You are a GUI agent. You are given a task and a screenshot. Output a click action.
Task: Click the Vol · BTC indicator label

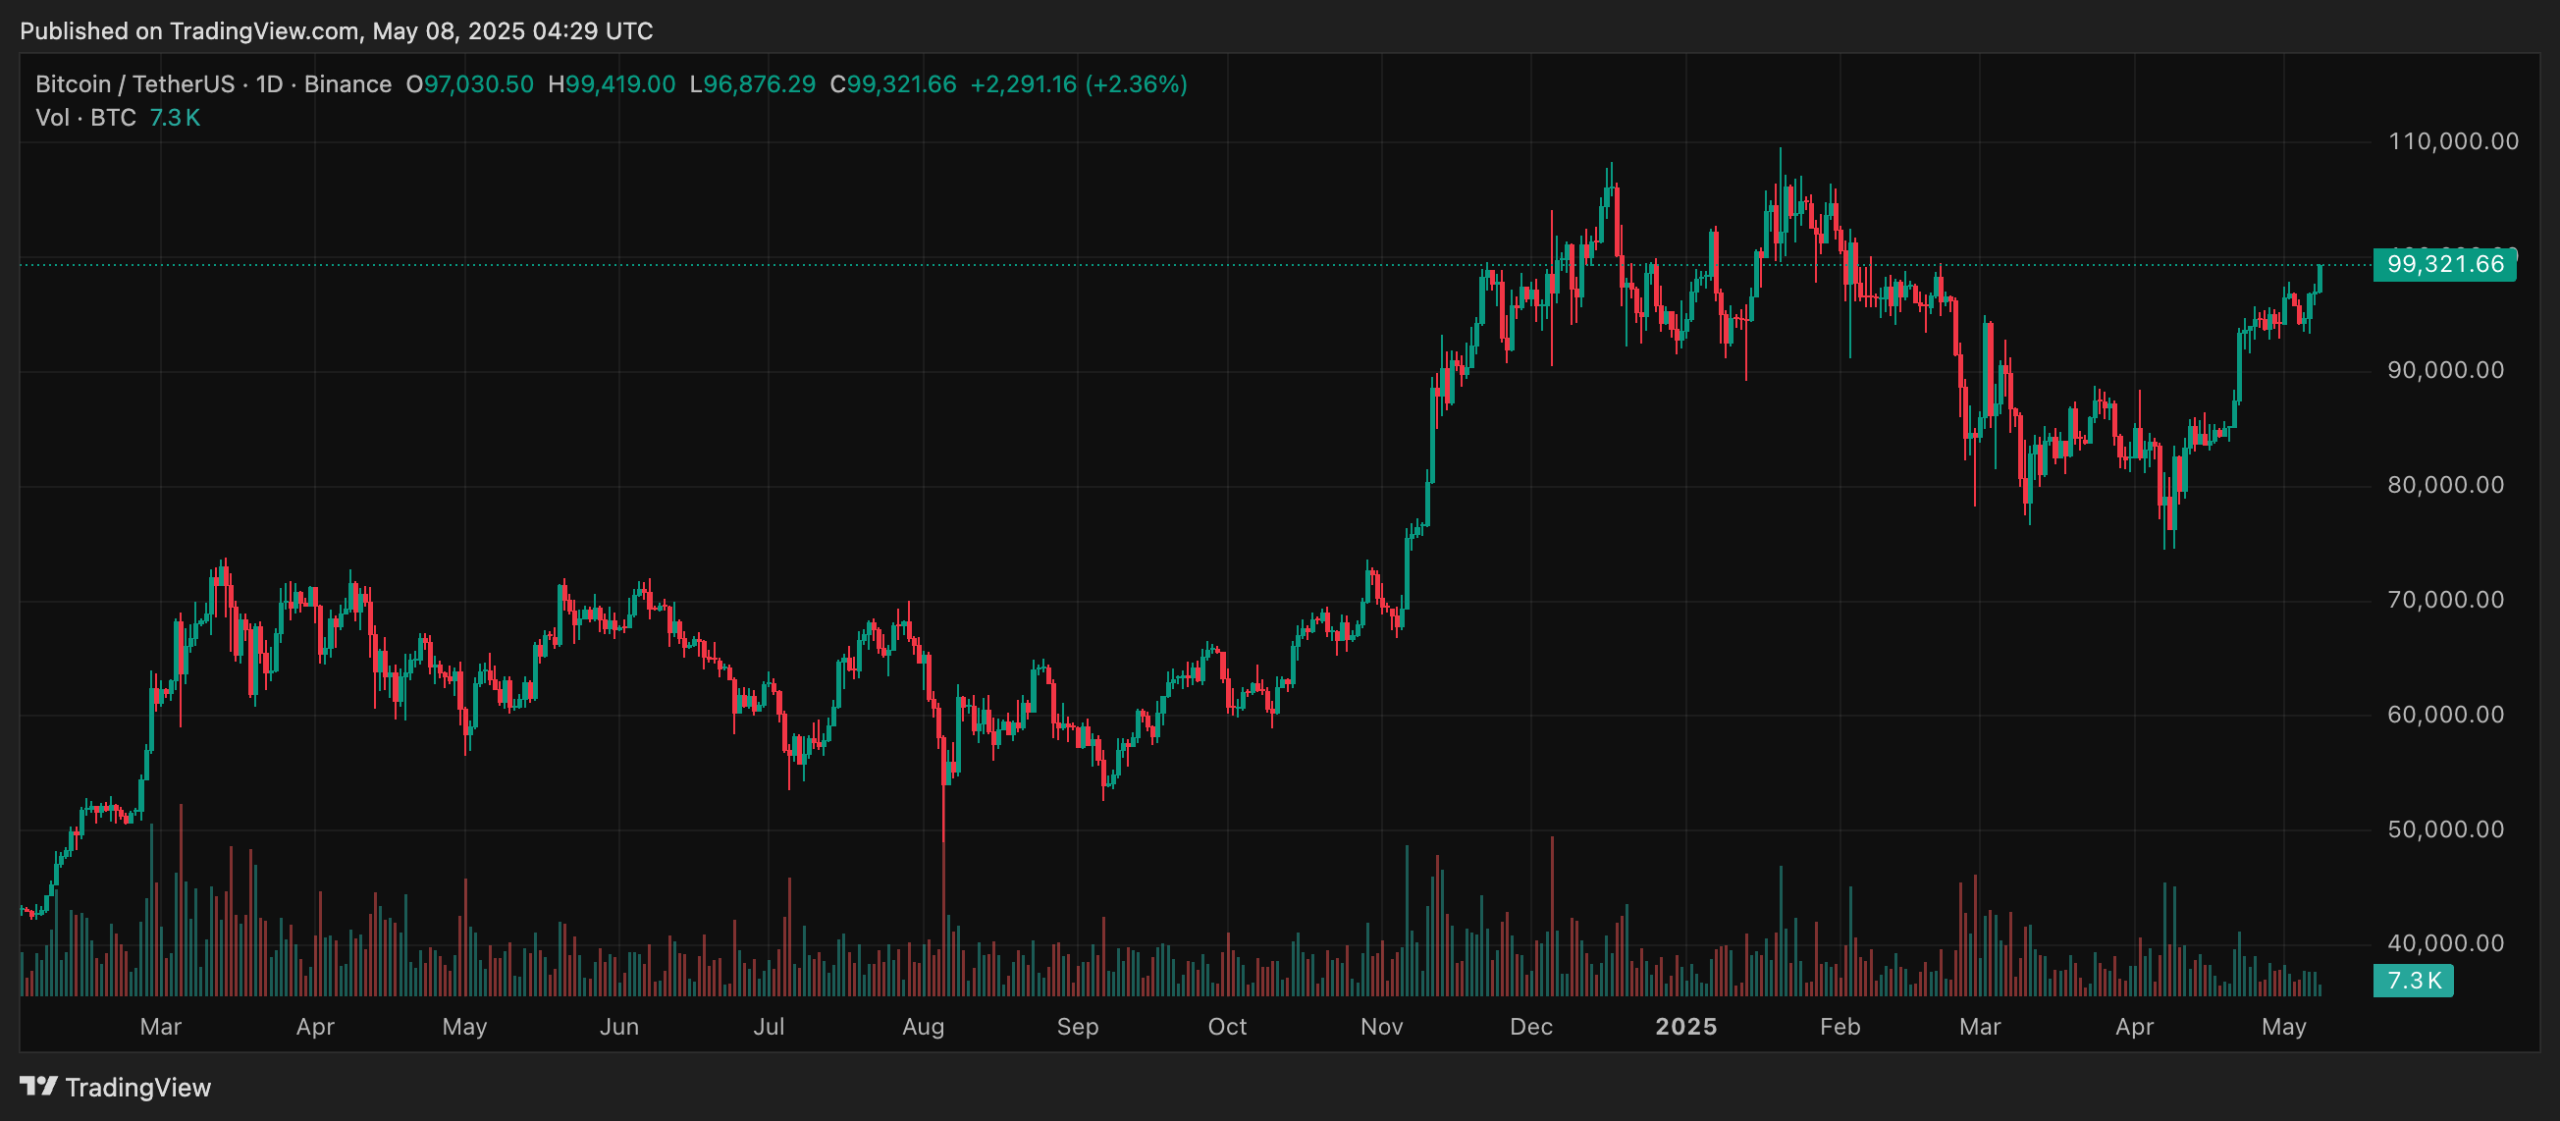click(86, 118)
